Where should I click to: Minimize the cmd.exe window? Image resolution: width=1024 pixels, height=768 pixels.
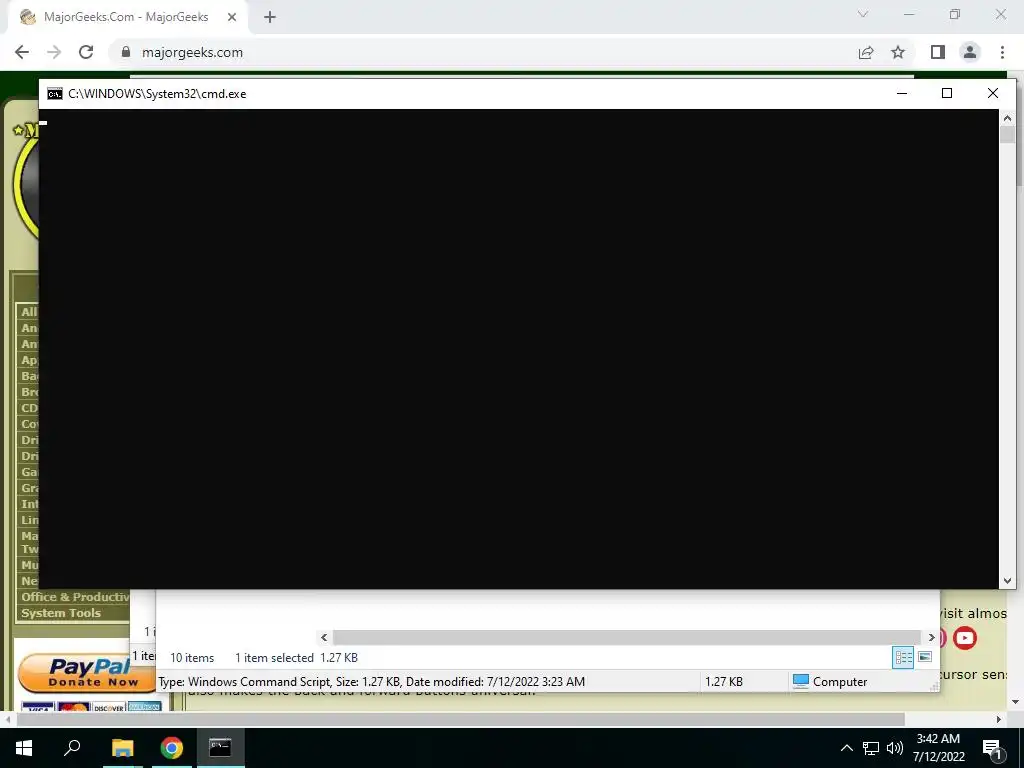coord(902,93)
